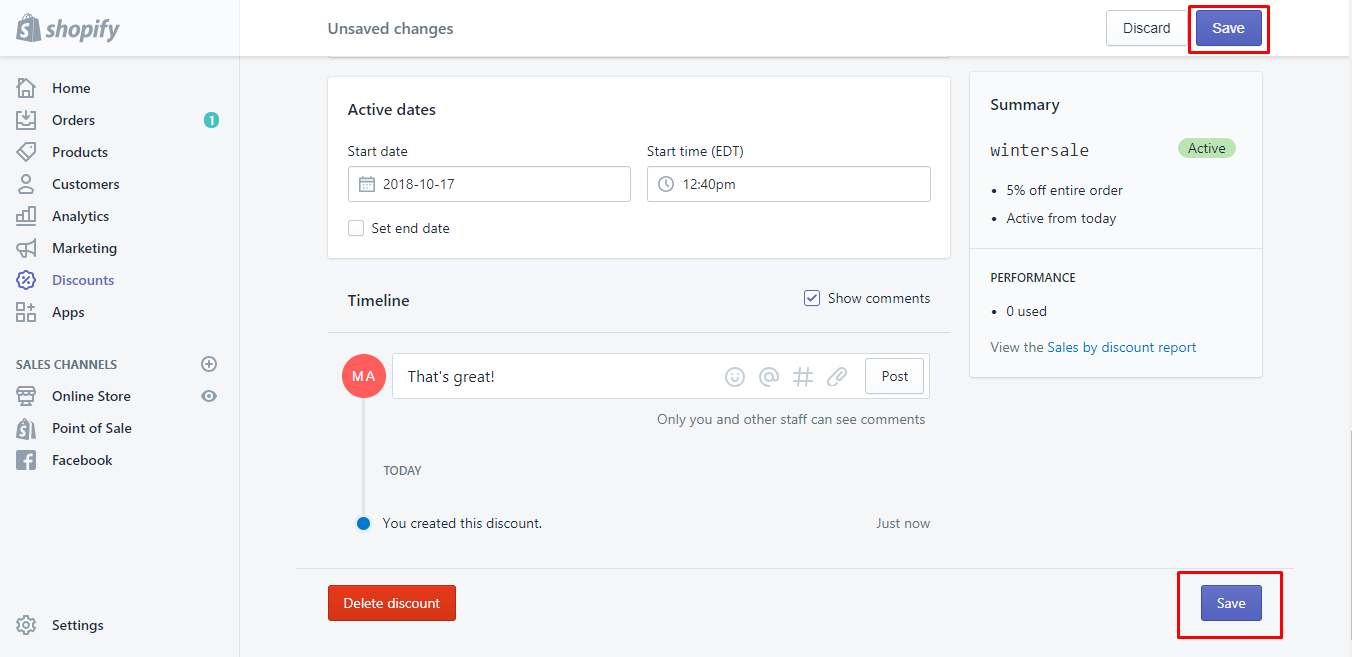This screenshot has width=1352, height=657.
Task: Click the hashtag reference icon
Action: click(803, 377)
